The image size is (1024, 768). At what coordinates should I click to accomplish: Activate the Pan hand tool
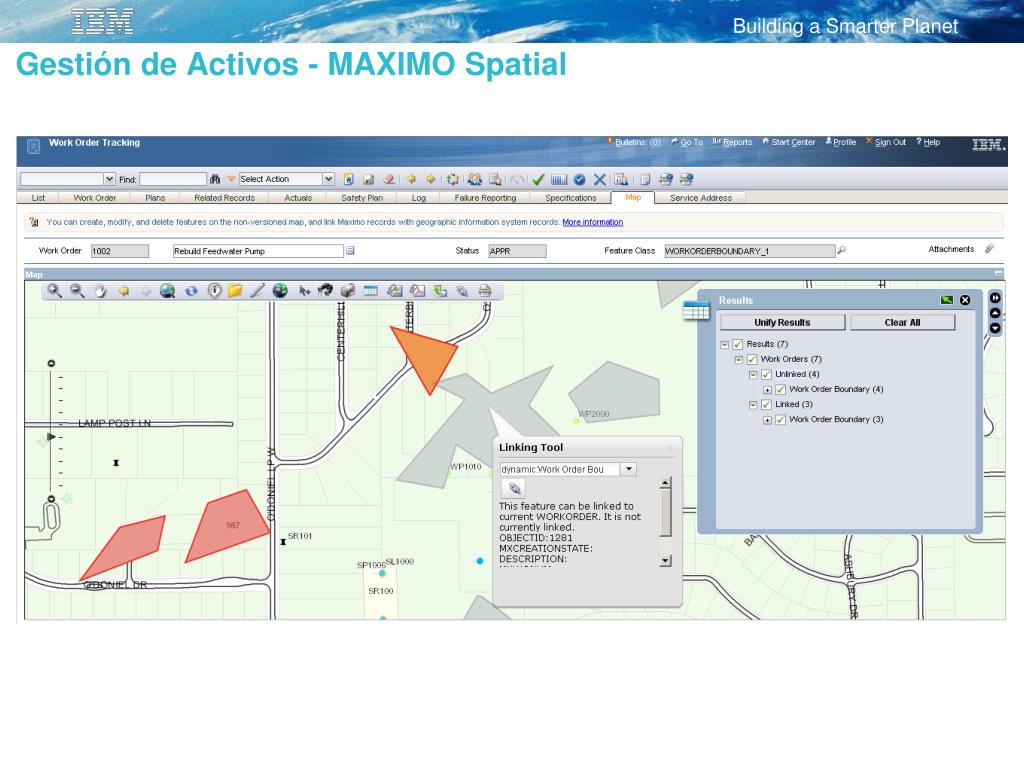tap(100, 291)
